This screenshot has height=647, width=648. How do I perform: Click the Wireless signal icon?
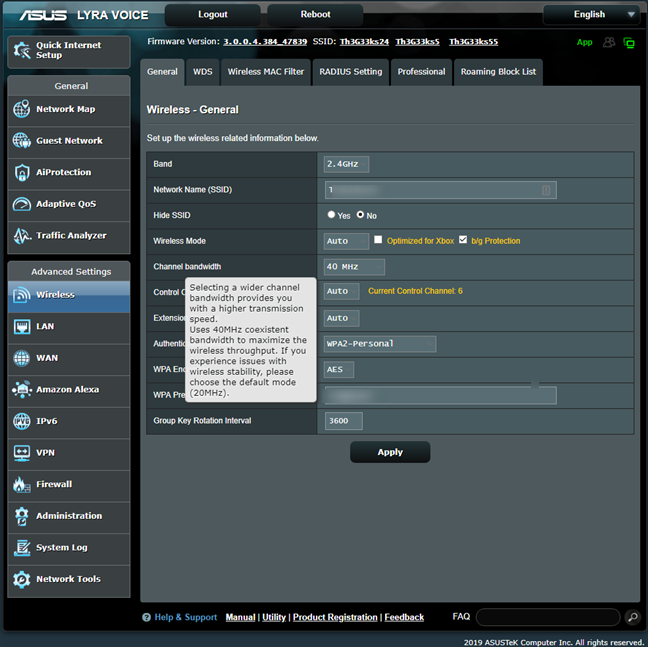[x=21, y=295]
